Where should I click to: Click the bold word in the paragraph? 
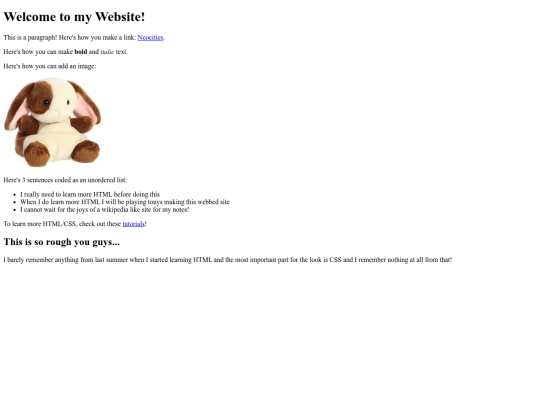click(81, 52)
